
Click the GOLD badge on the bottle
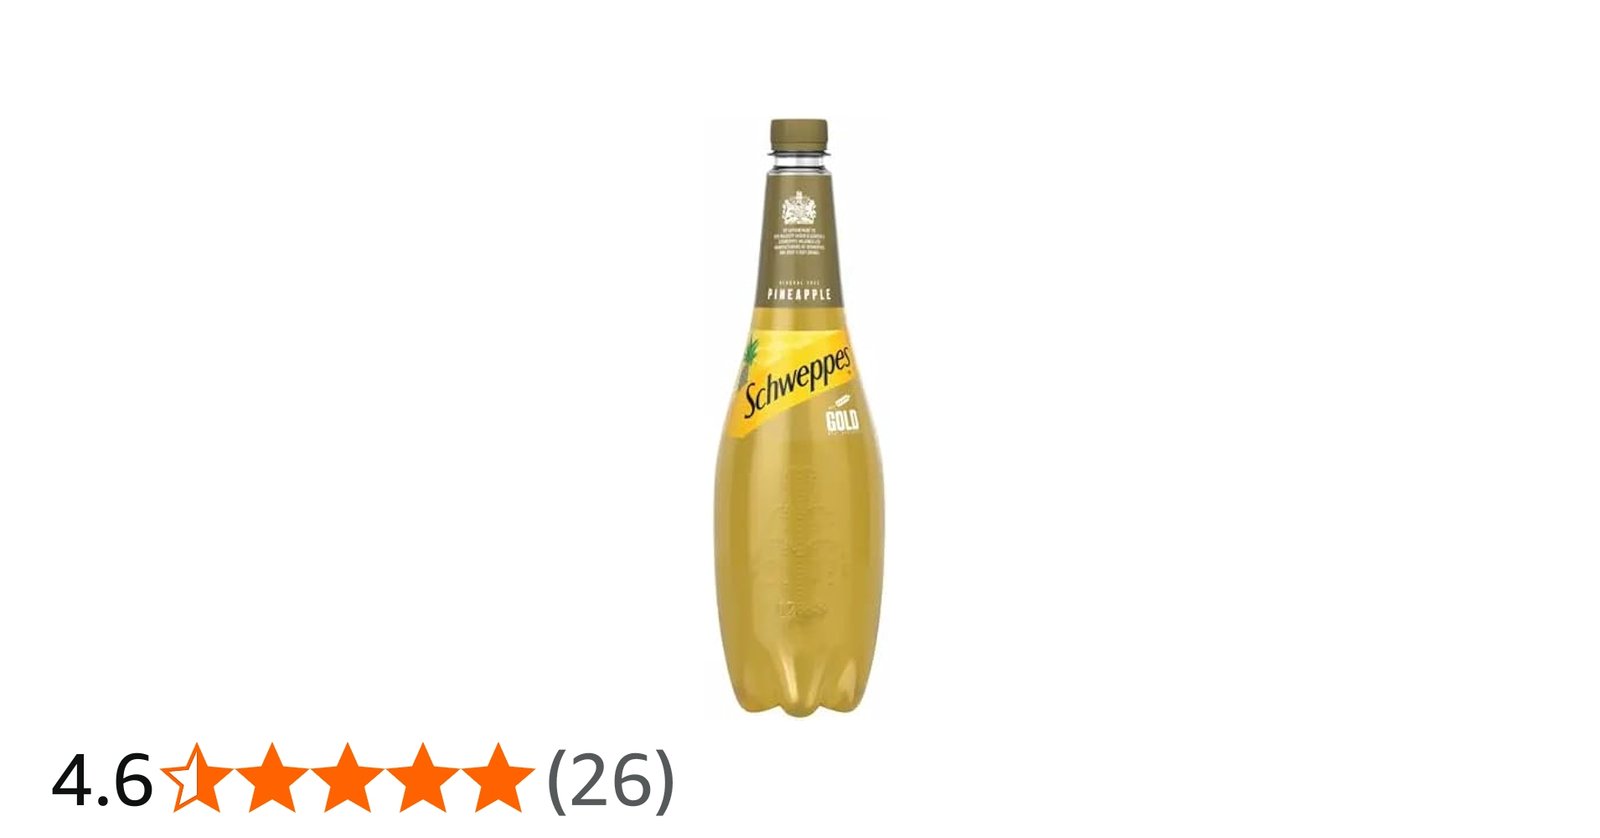tap(842, 420)
